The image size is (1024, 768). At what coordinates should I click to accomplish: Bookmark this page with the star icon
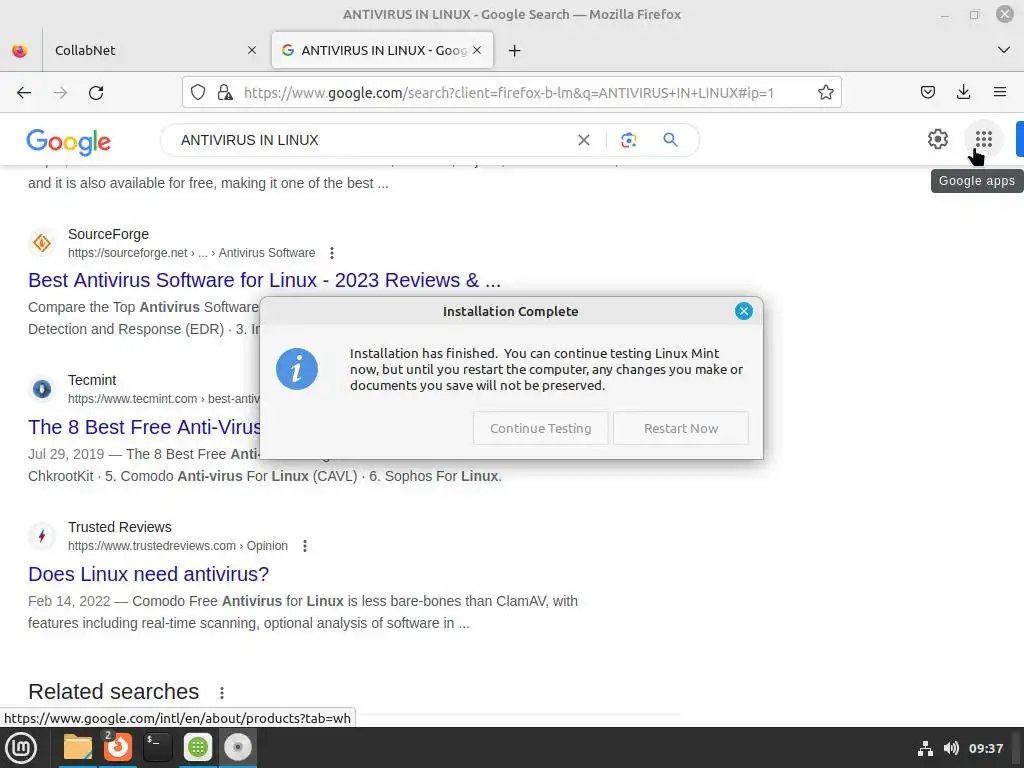click(x=825, y=93)
